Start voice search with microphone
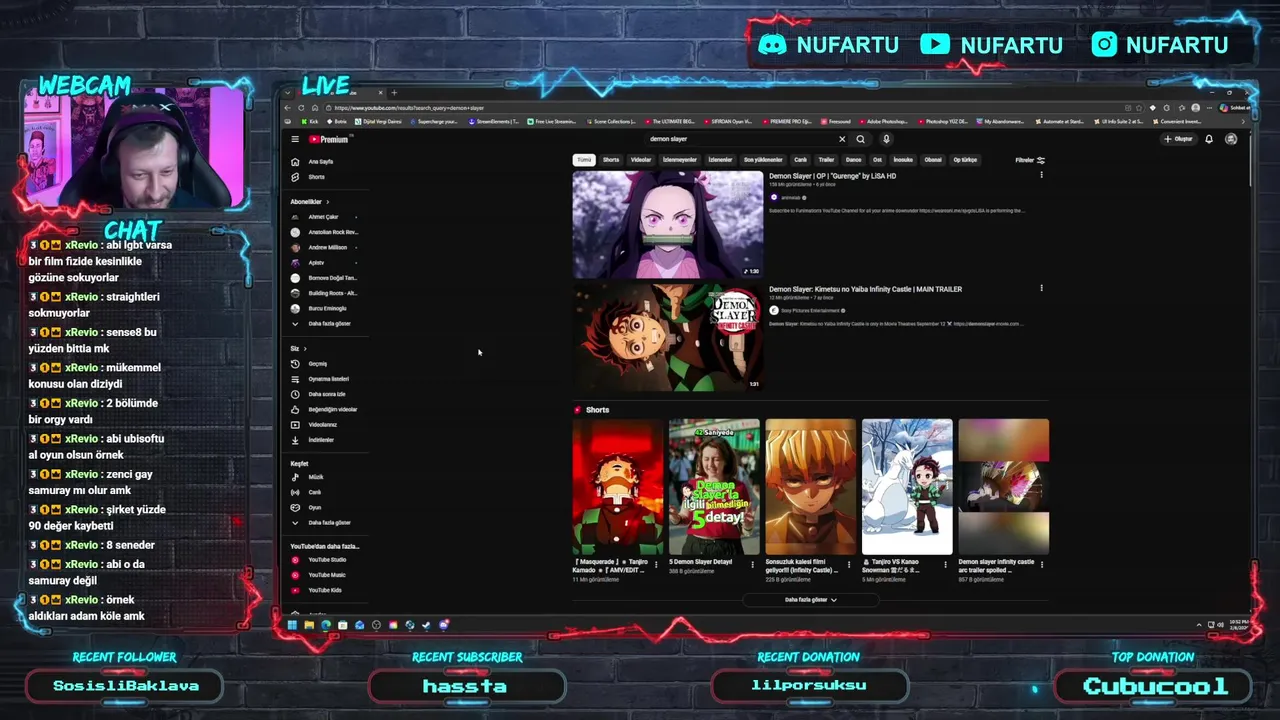 (x=886, y=139)
